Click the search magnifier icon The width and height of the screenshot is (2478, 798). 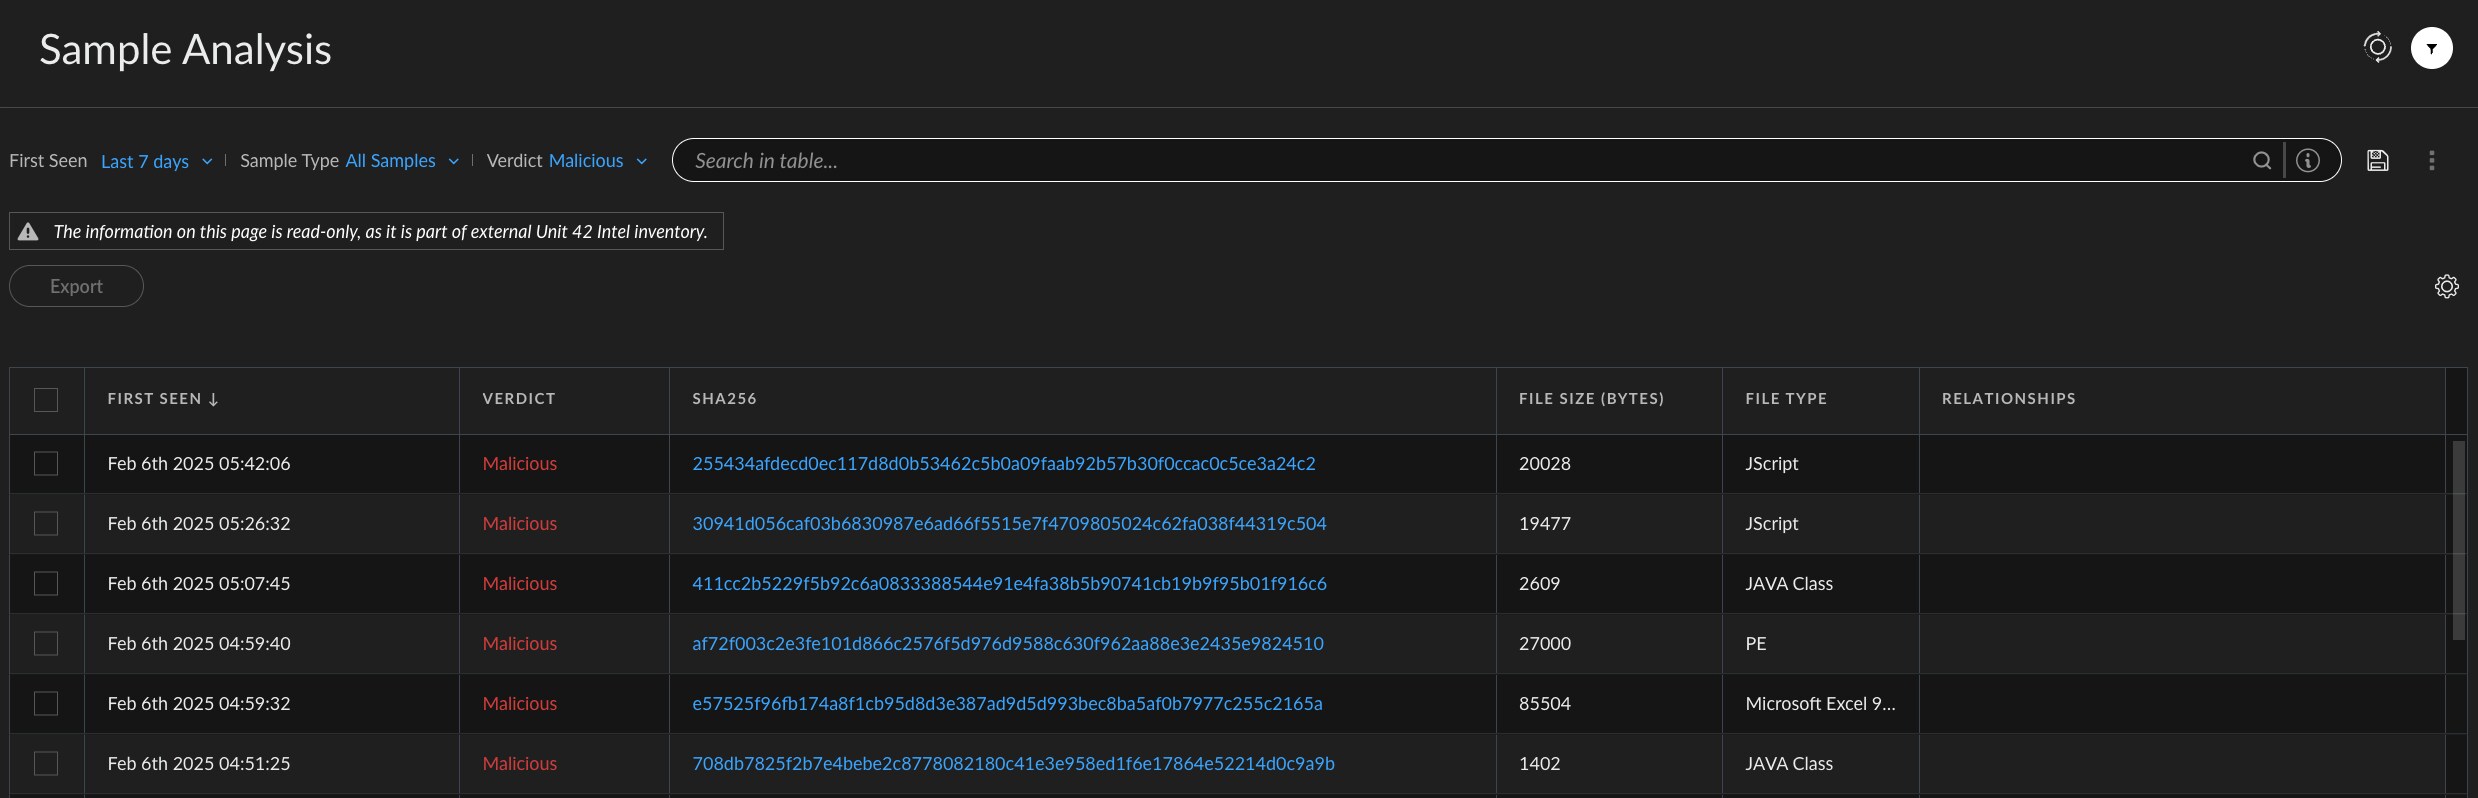coord(2261,161)
